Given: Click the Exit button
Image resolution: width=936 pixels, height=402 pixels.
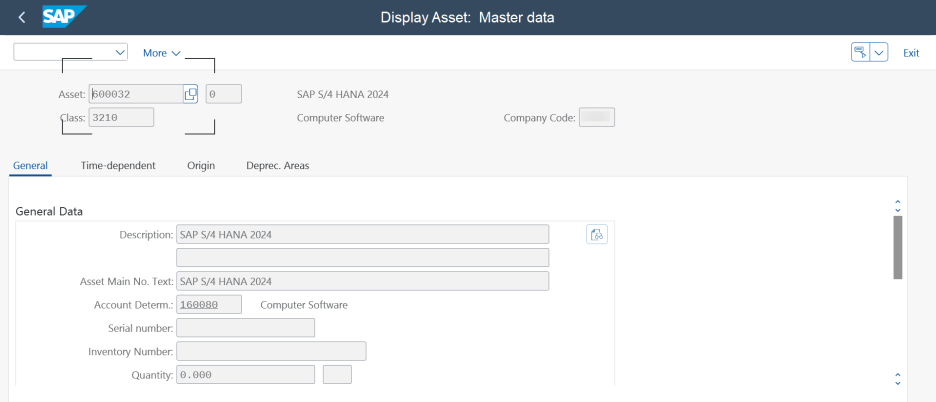Looking at the screenshot, I should [x=911, y=53].
